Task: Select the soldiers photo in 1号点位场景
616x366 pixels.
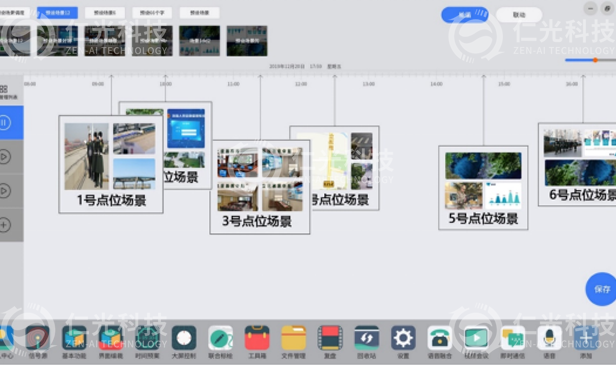Action: tap(87, 156)
